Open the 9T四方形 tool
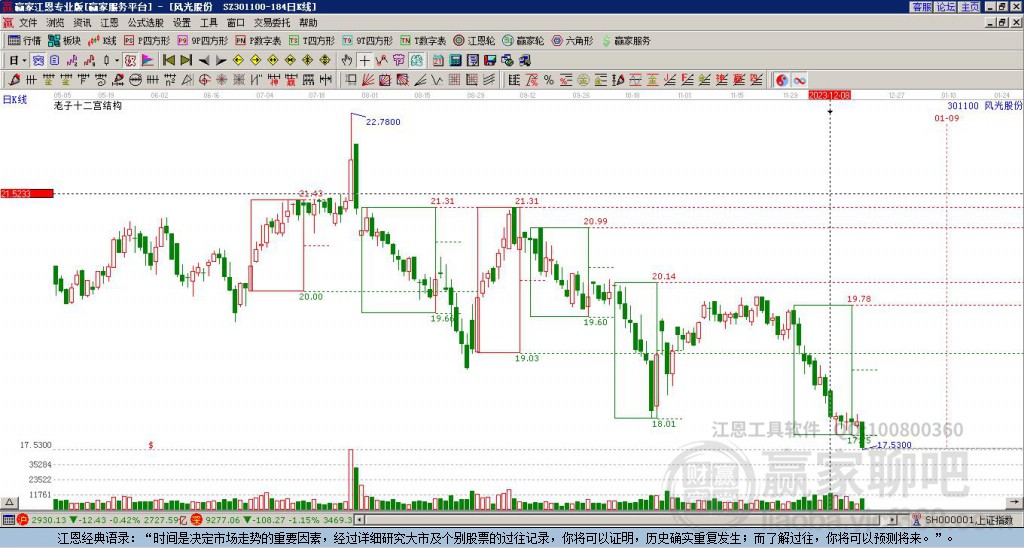Screen dimensions: 1024x548 367,40
